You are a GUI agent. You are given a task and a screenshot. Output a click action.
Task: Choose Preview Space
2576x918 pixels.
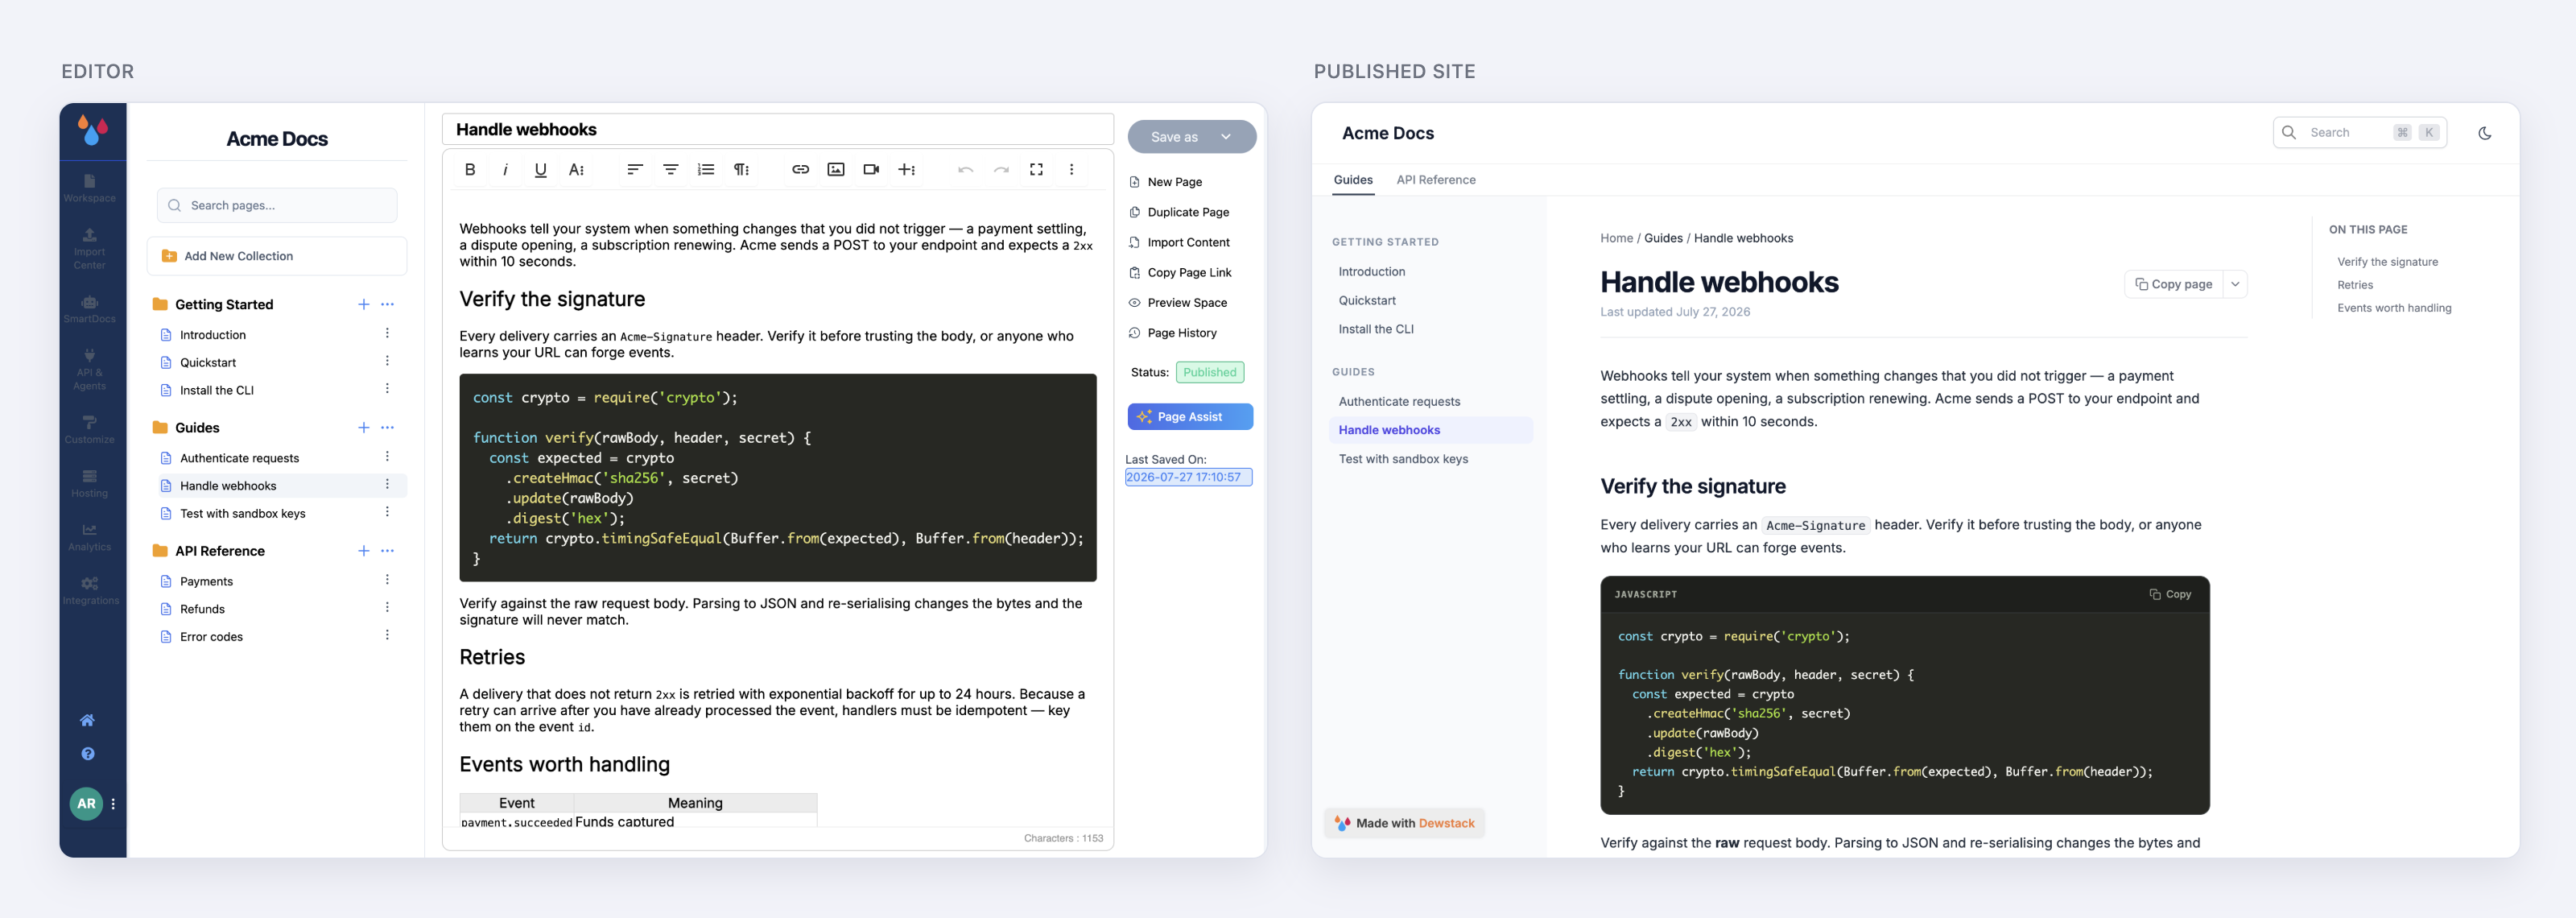click(1178, 303)
